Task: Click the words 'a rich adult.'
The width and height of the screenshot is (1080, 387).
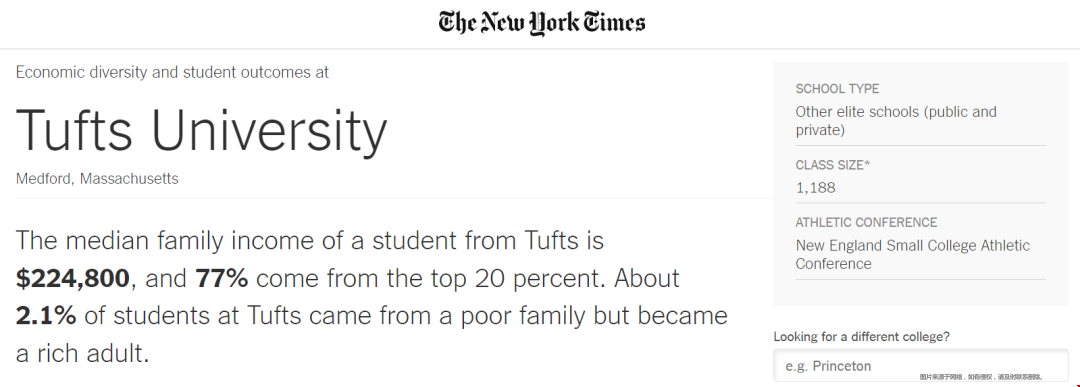Action: [83, 353]
